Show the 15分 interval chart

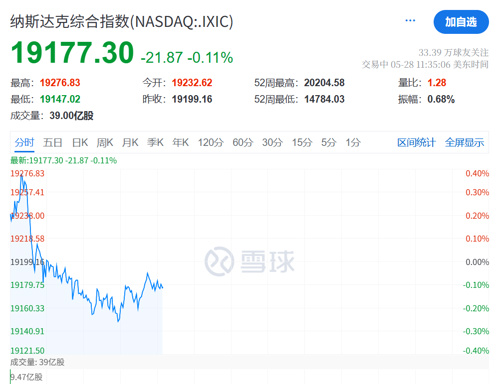(302, 143)
